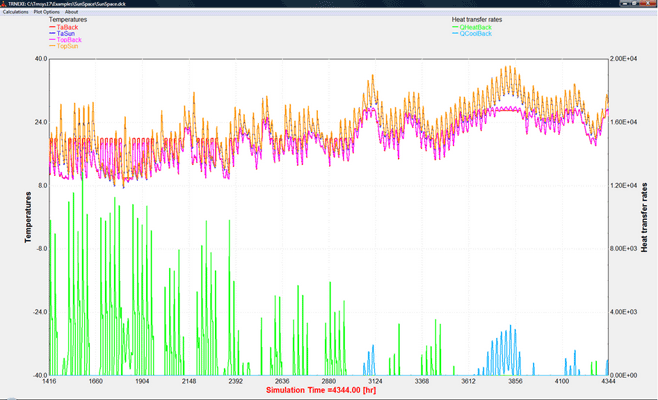Click the Heat transfer rates legend heading
The height and width of the screenshot is (400, 658).
pyautogui.click(x=478, y=19)
